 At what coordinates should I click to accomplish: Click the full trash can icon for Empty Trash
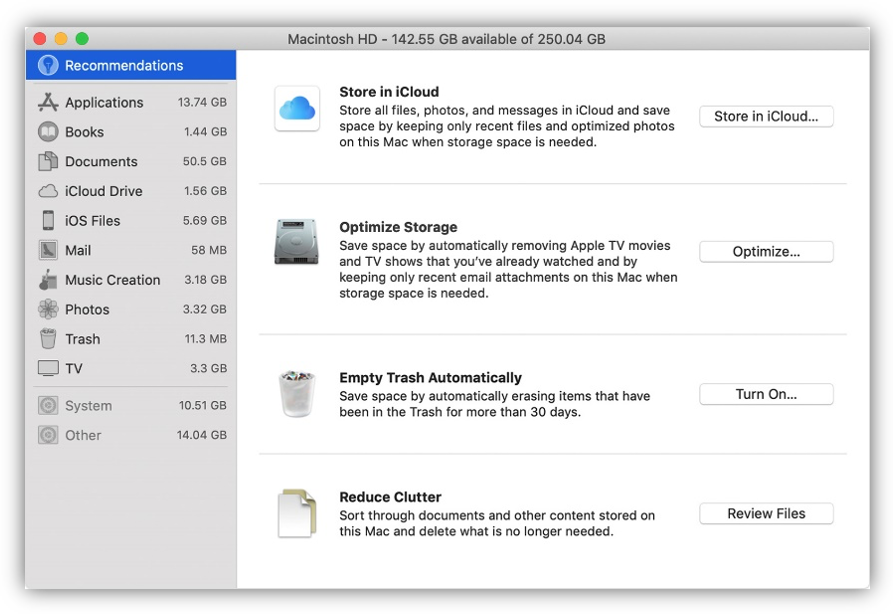297,394
